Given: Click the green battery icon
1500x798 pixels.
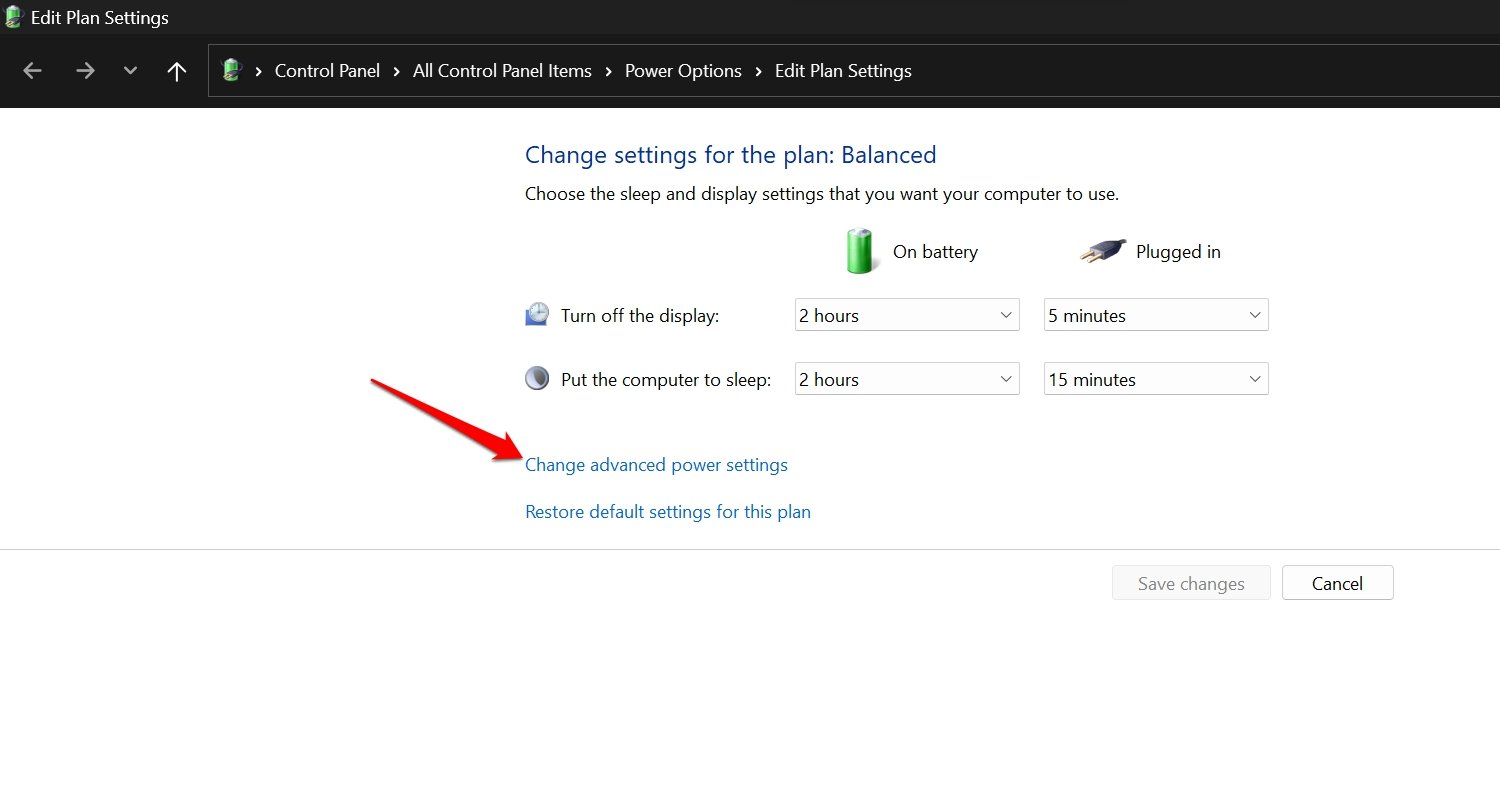Looking at the screenshot, I should click(860, 251).
